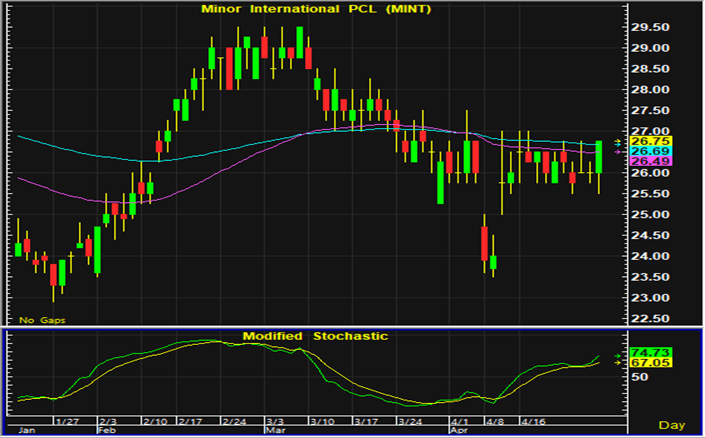Click the Minor International PCL (MINT) chart title
This screenshot has height=438, width=705.
(301, 10)
